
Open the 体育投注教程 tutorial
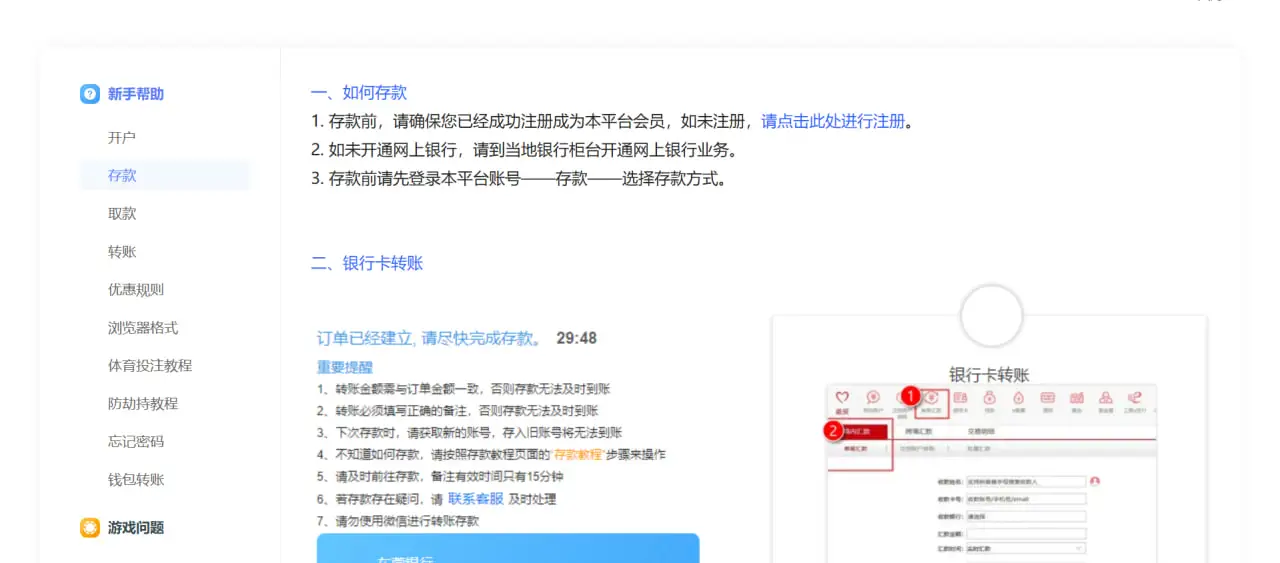150,365
